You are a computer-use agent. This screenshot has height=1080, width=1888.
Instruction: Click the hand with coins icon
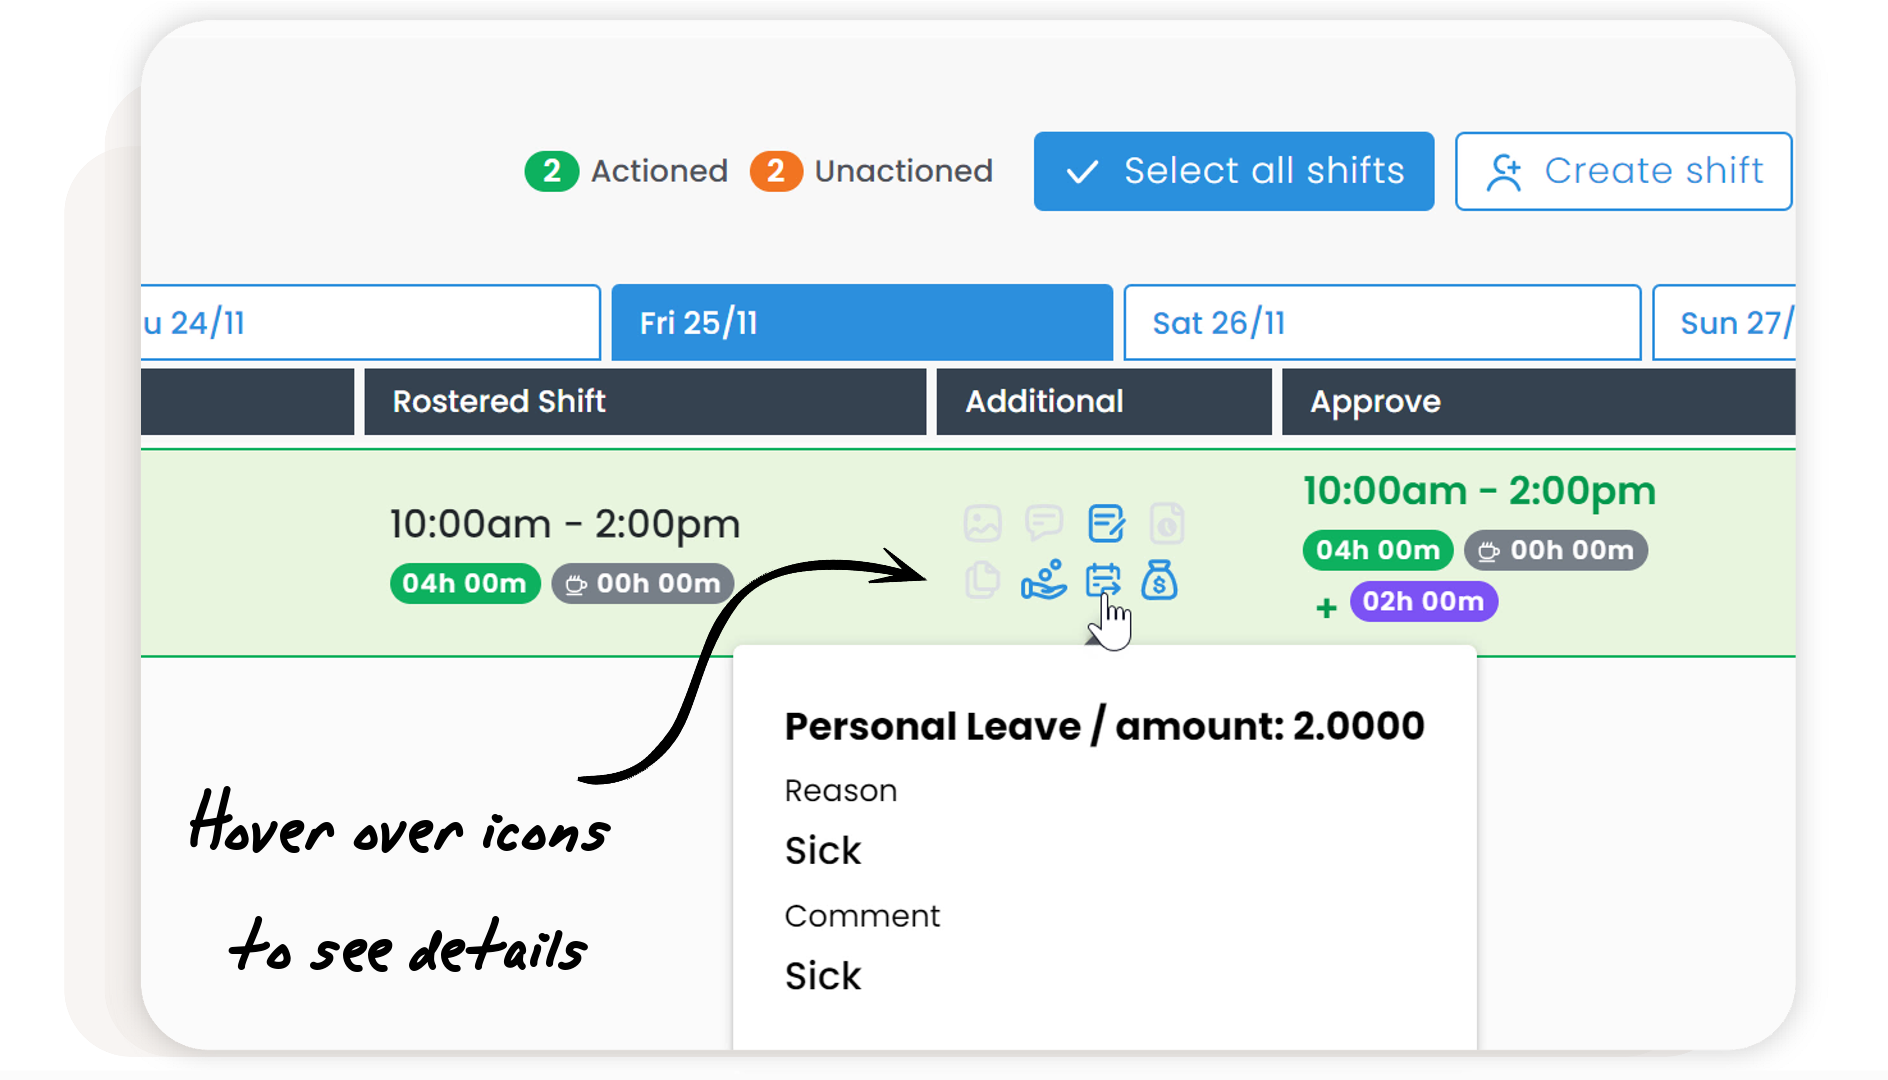click(x=1044, y=580)
